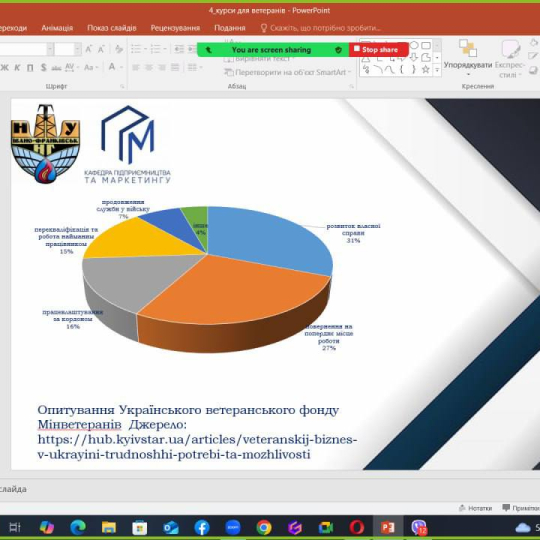Click the bold Ж button
The height and width of the screenshot is (540, 540).
pos(5,68)
